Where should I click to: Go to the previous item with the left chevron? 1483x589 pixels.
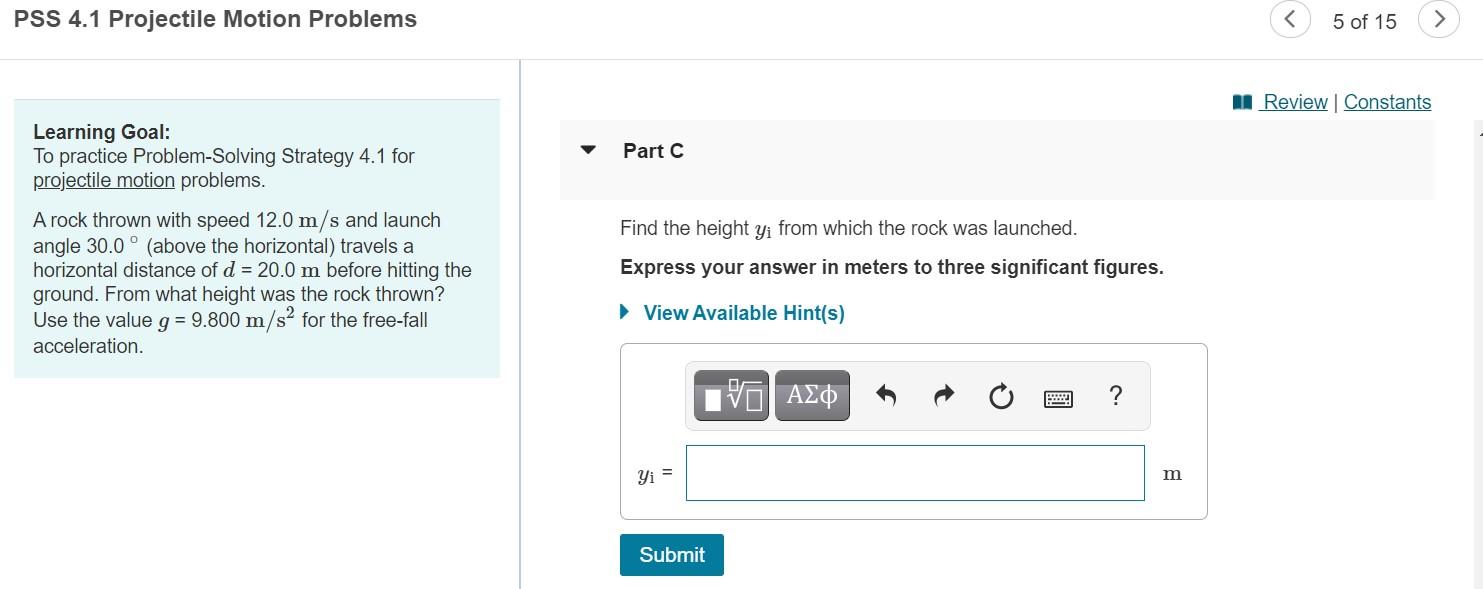click(1289, 19)
